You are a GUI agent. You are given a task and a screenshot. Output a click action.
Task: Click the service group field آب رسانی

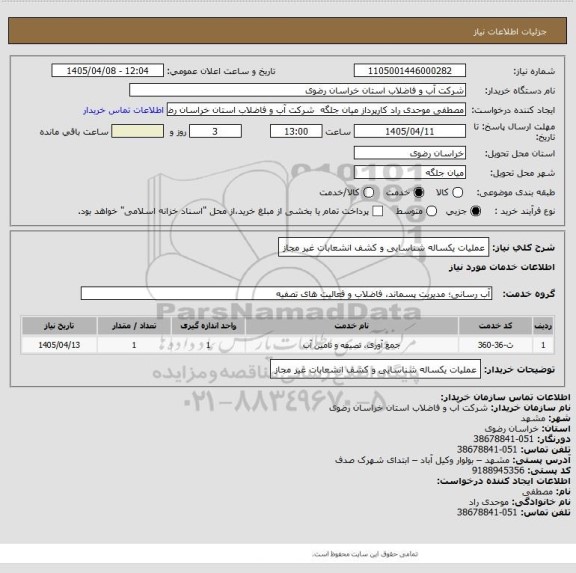(286, 294)
